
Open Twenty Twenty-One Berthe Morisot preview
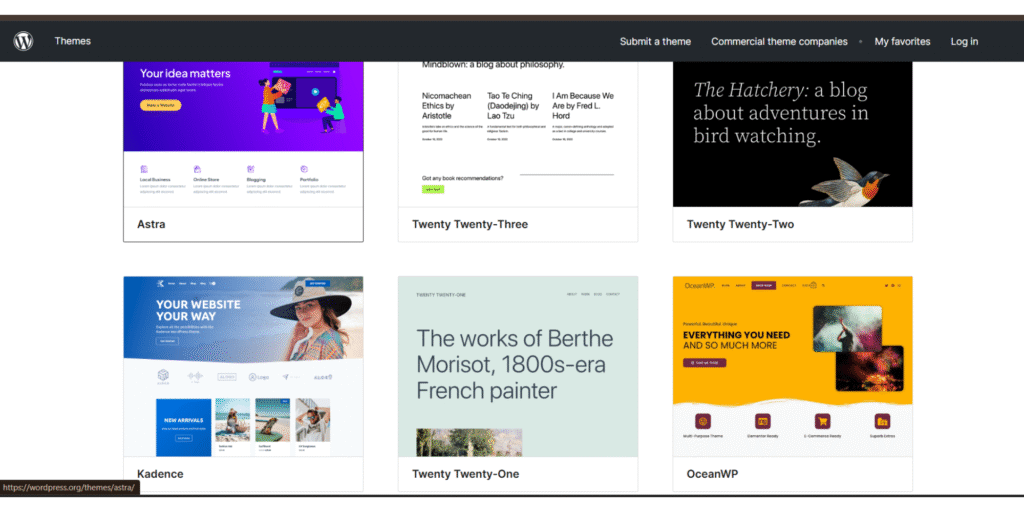[518, 366]
